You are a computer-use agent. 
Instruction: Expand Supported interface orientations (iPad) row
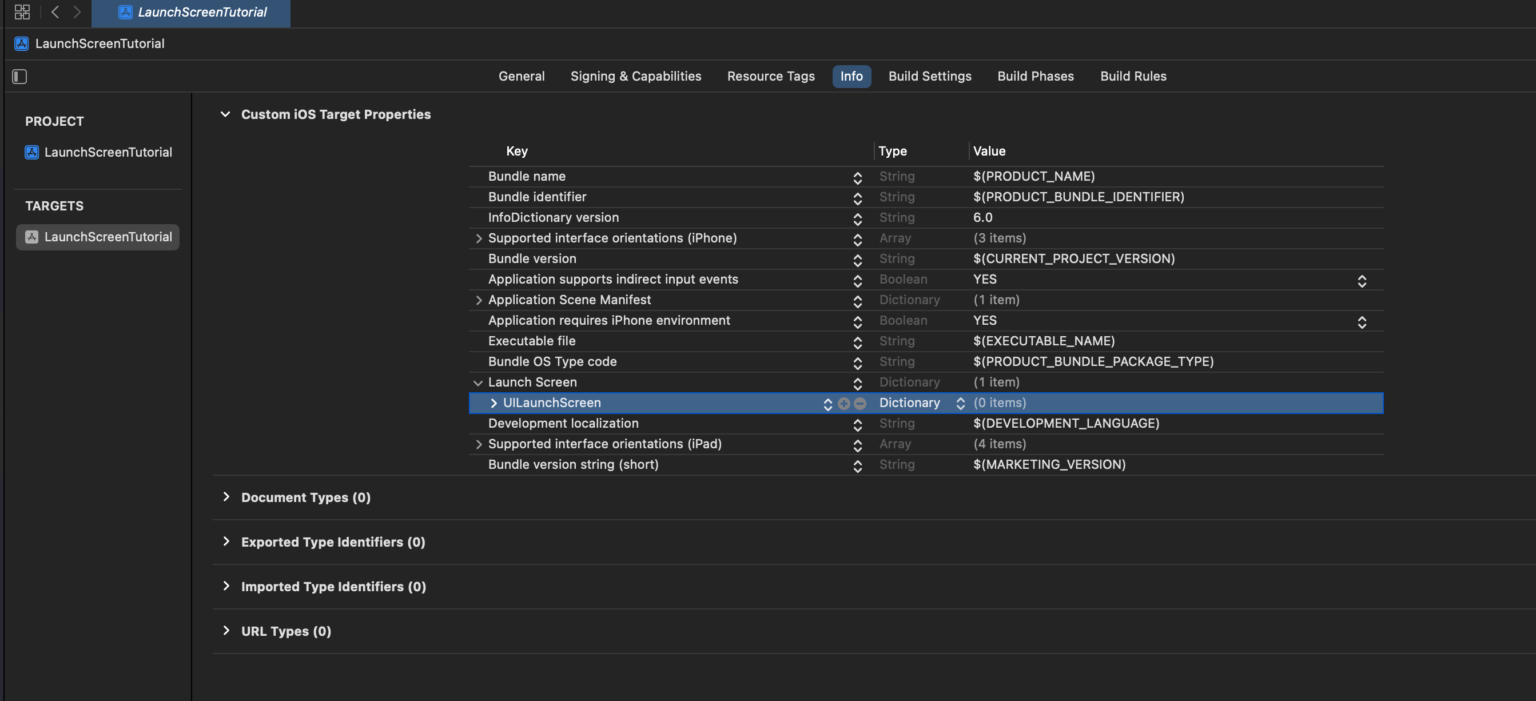tap(479, 445)
